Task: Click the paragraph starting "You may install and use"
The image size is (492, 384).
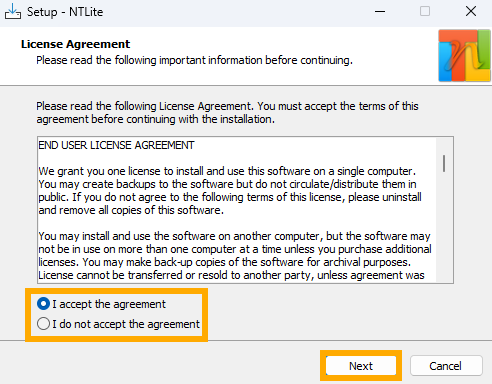Action: [235, 256]
